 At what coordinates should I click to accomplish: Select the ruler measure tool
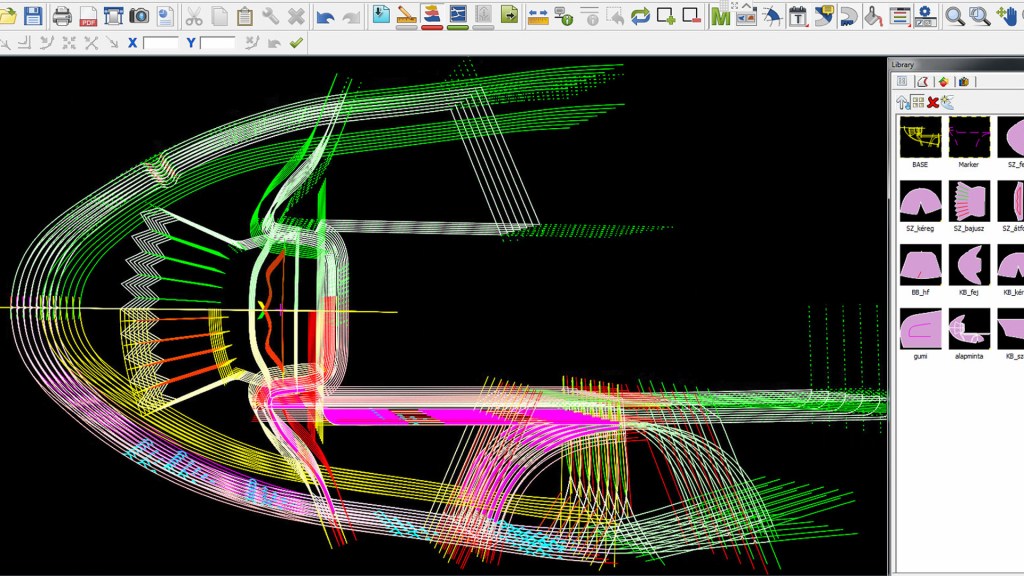pos(537,16)
